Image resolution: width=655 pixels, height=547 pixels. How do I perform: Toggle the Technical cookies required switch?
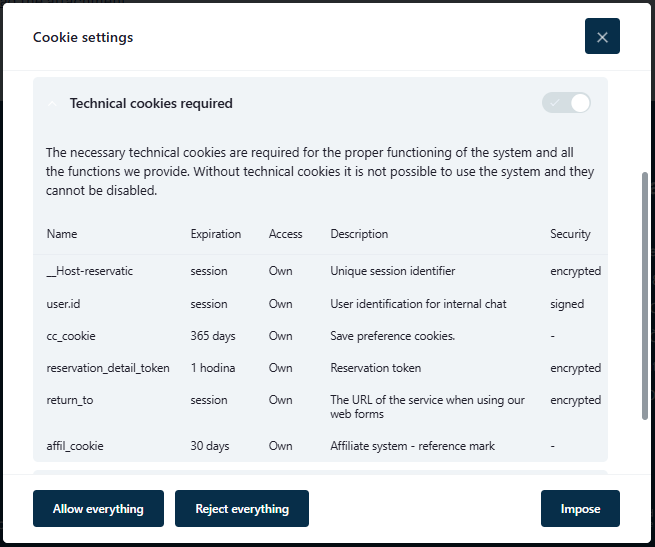coord(566,103)
